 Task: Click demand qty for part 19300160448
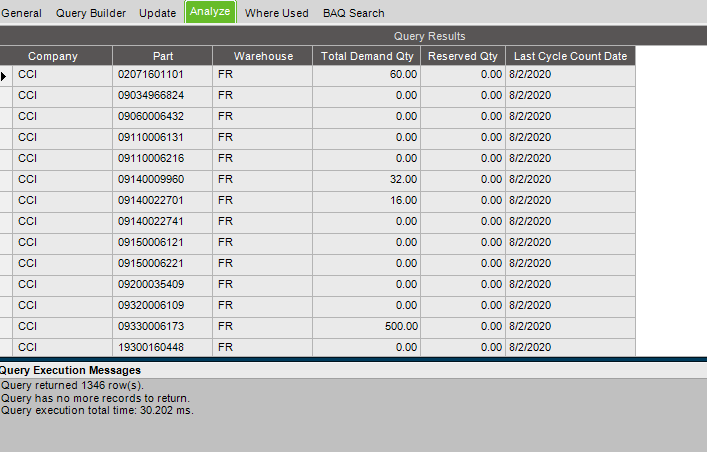tap(367, 347)
